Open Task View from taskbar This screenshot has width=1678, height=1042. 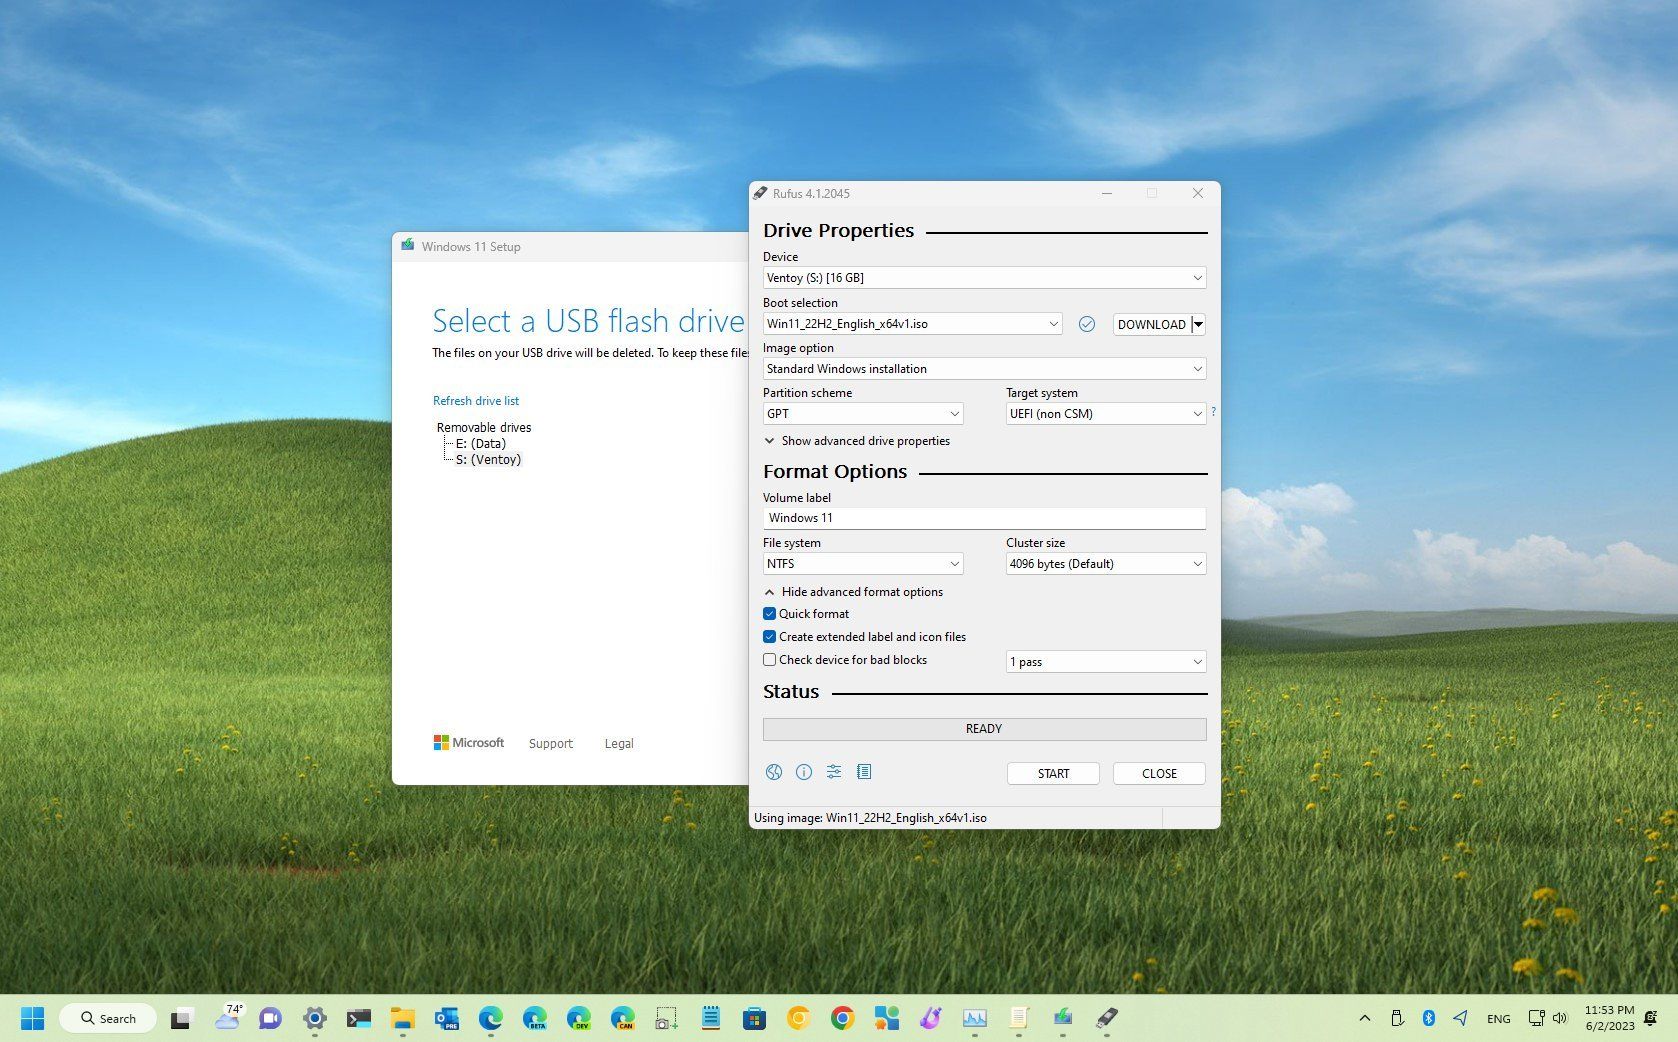point(181,1019)
